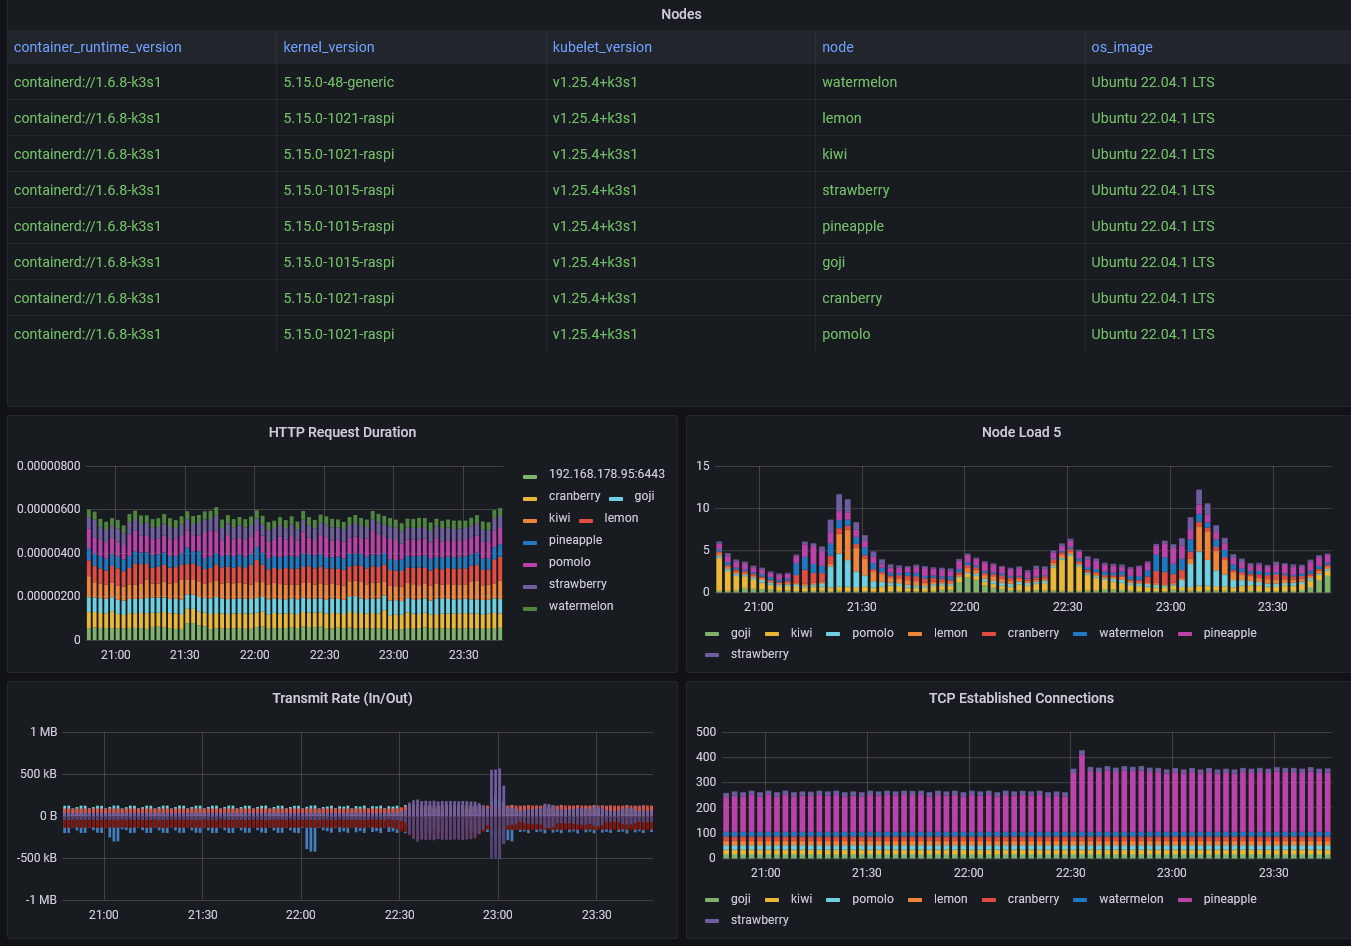1351x946 pixels.
Task: Sort table by kubelet_version column header
Action: [602, 47]
